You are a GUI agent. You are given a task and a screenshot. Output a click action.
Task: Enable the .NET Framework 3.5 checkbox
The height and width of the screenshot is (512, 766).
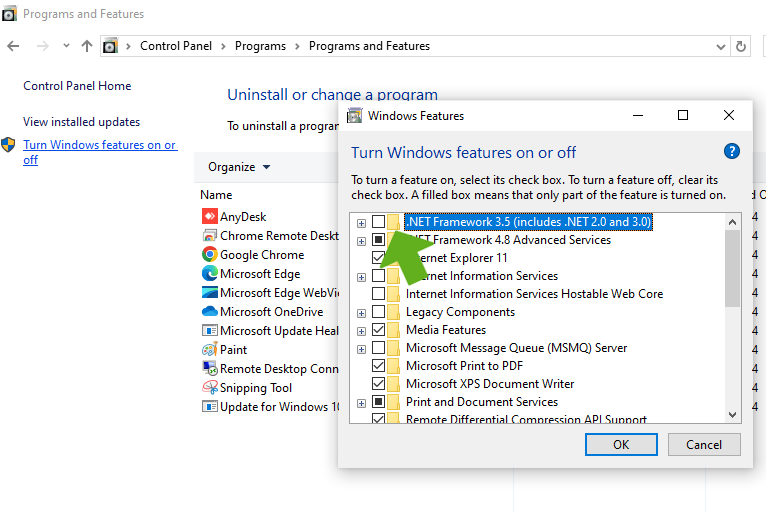(378, 222)
